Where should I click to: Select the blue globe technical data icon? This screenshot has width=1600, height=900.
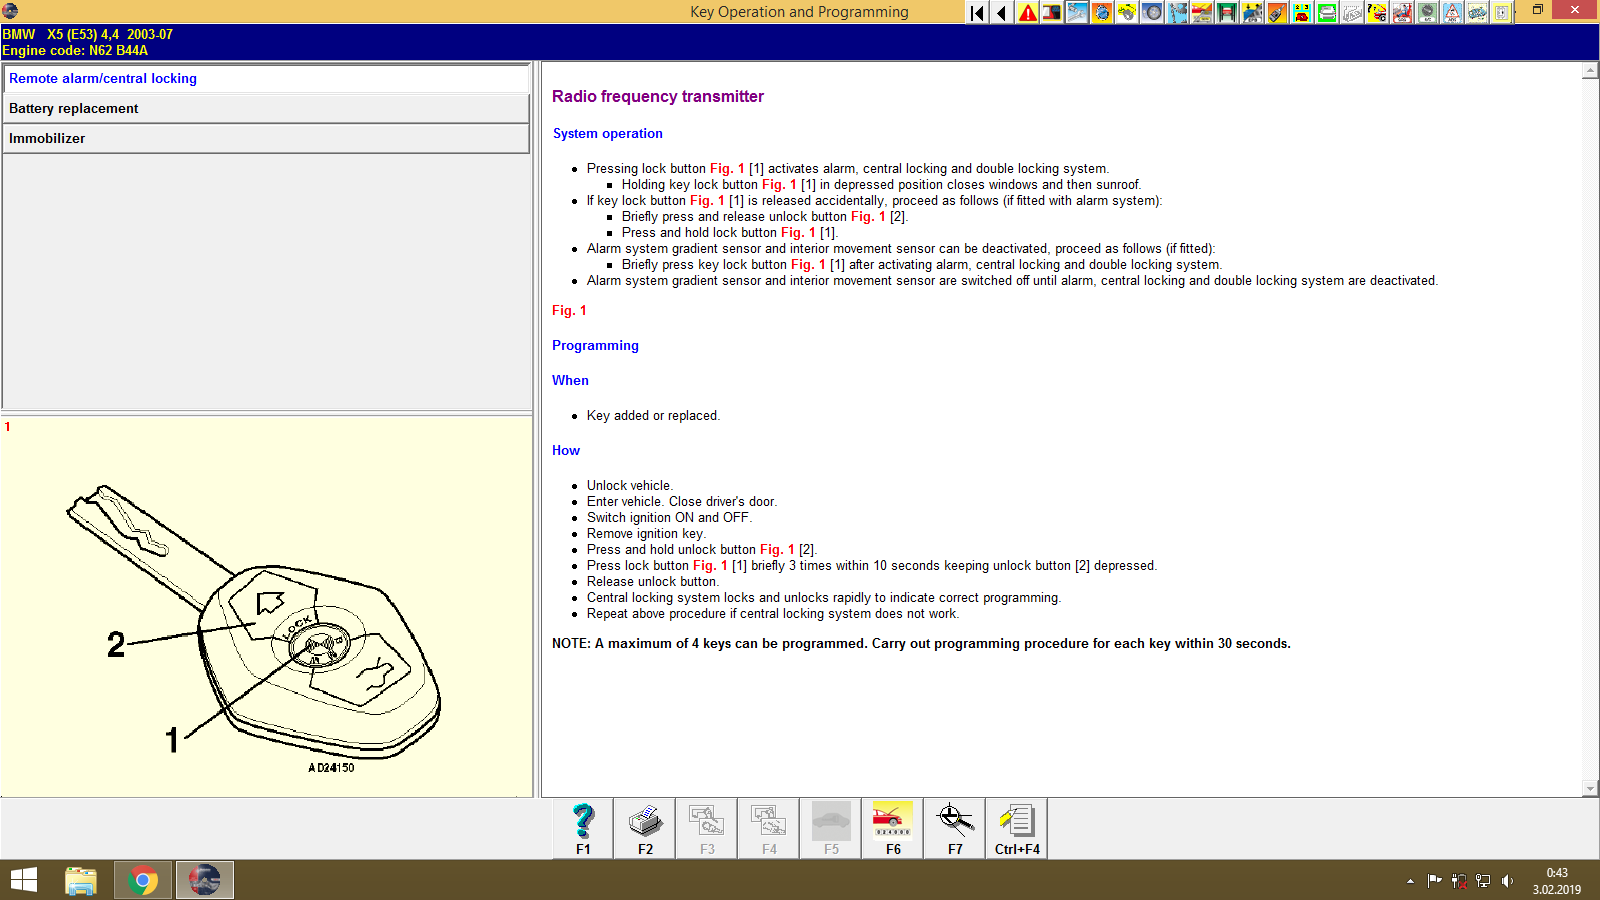pyautogui.click(x=1102, y=13)
